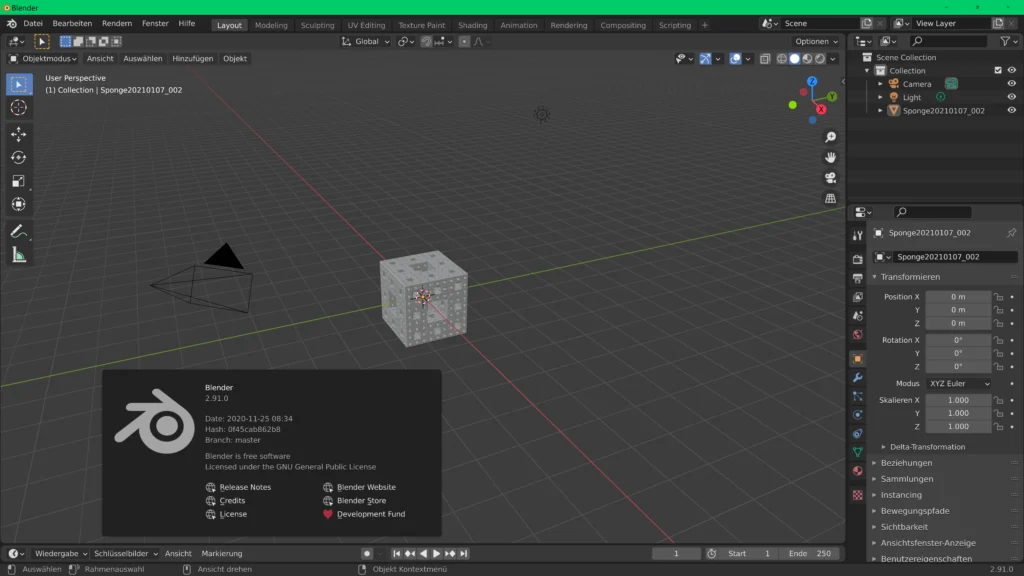The width and height of the screenshot is (1024, 576).
Task: Lock the Skalieren X value
Action: [x=999, y=400]
